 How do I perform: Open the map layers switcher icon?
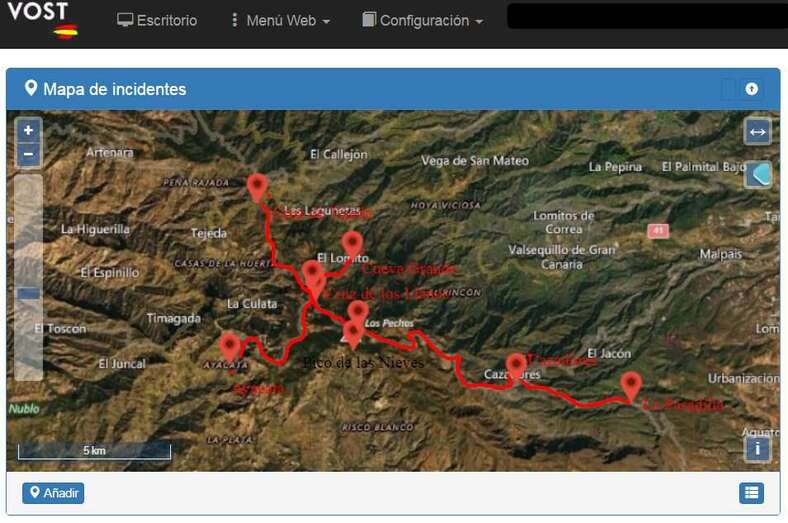tap(758, 175)
